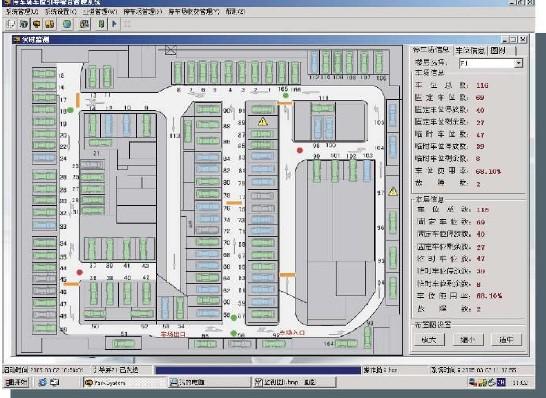Switch to Park-System taskbar button
Screen dimensions: 546x398
(x=124, y=383)
